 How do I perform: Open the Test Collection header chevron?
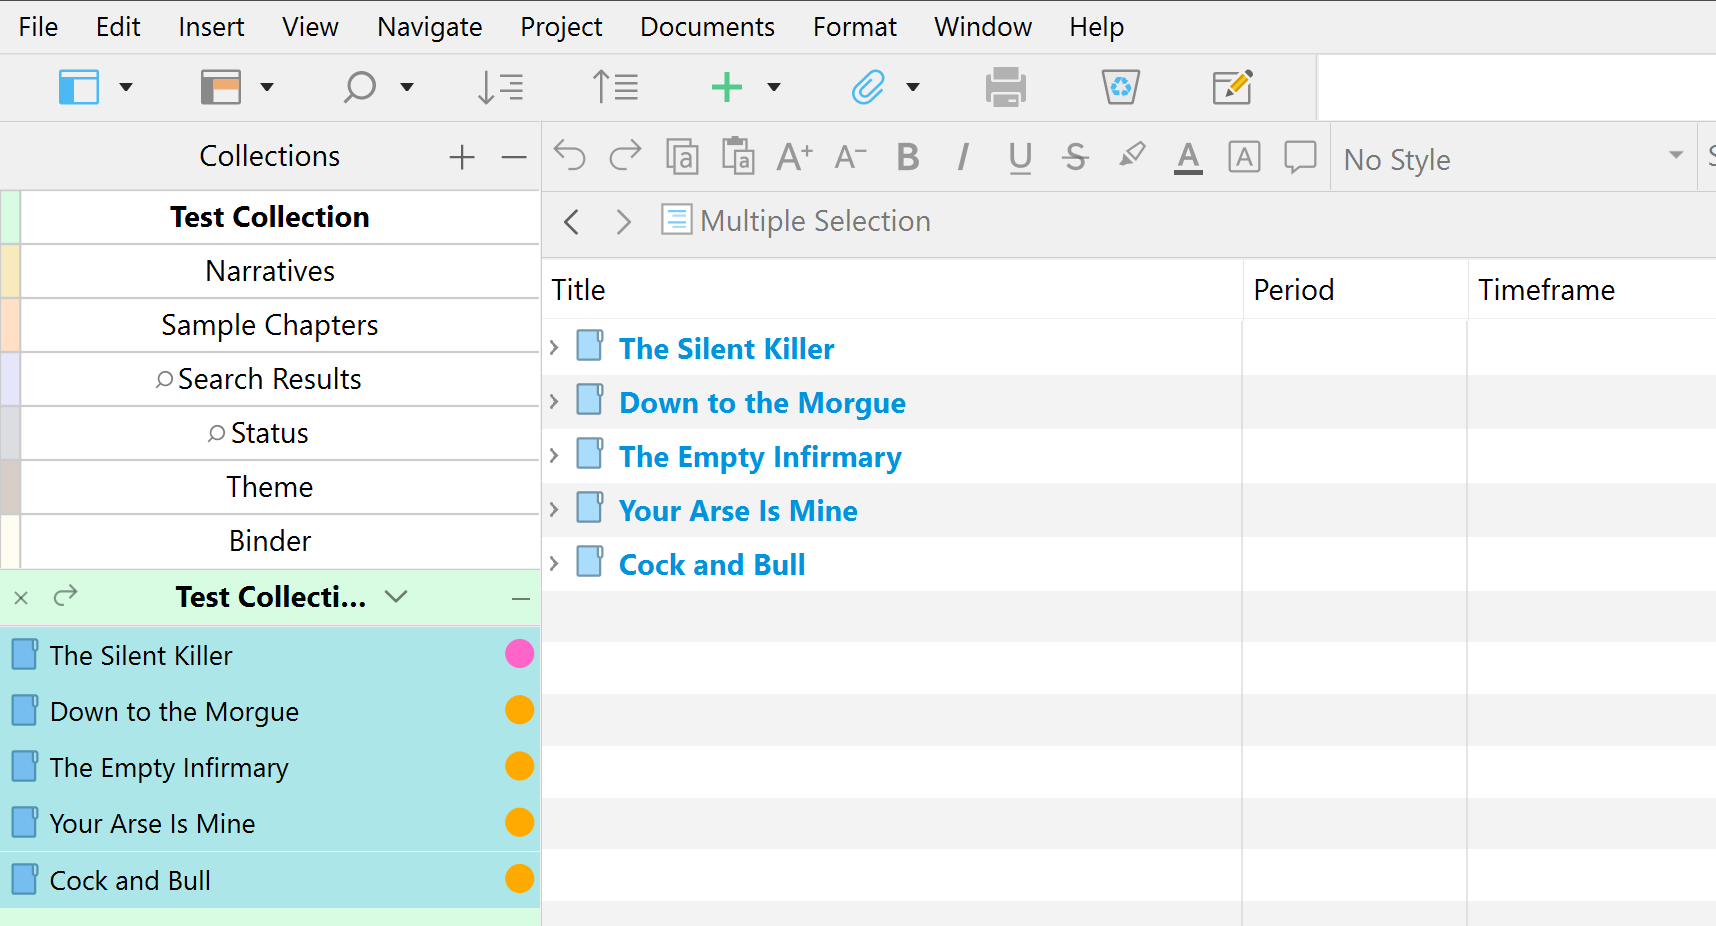click(x=396, y=597)
